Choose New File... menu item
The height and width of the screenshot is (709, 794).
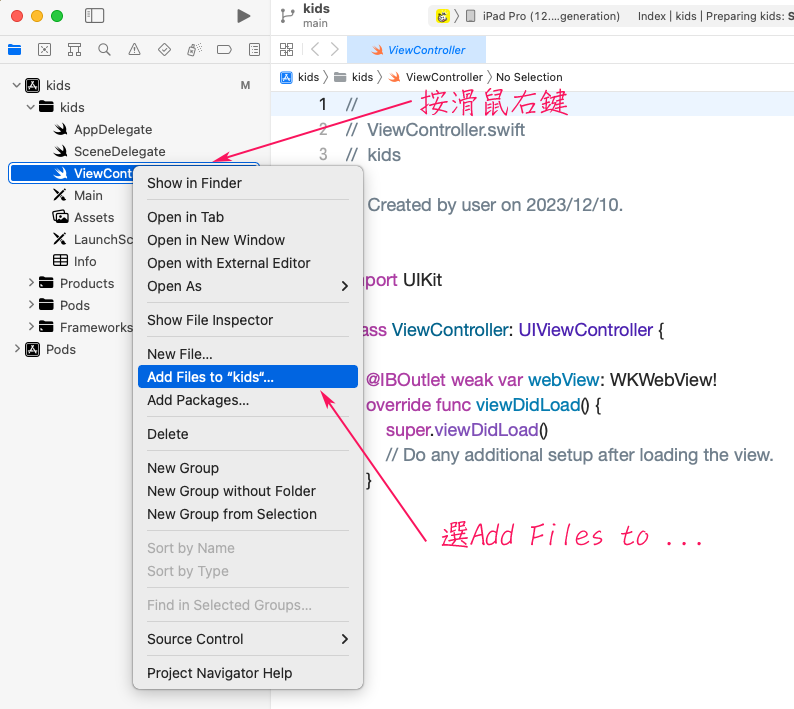tap(248, 353)
